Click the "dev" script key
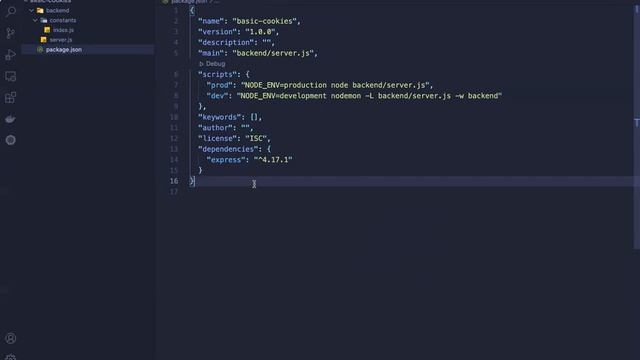 tap(217, 96)
